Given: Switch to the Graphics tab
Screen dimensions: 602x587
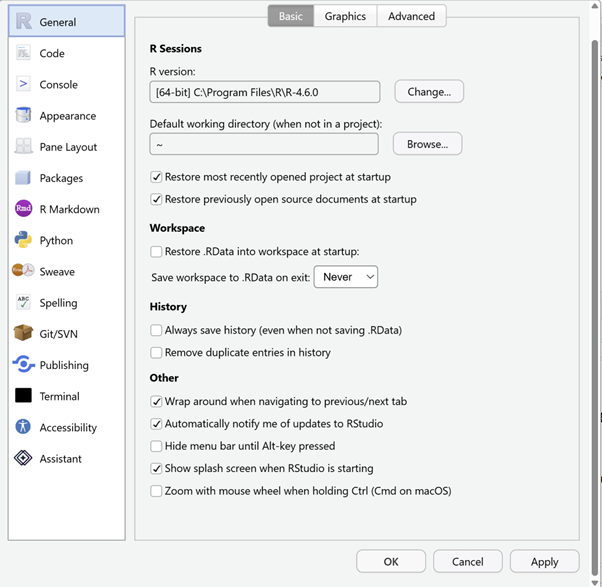Looking at the screenshot, I should tap(345, 16).
